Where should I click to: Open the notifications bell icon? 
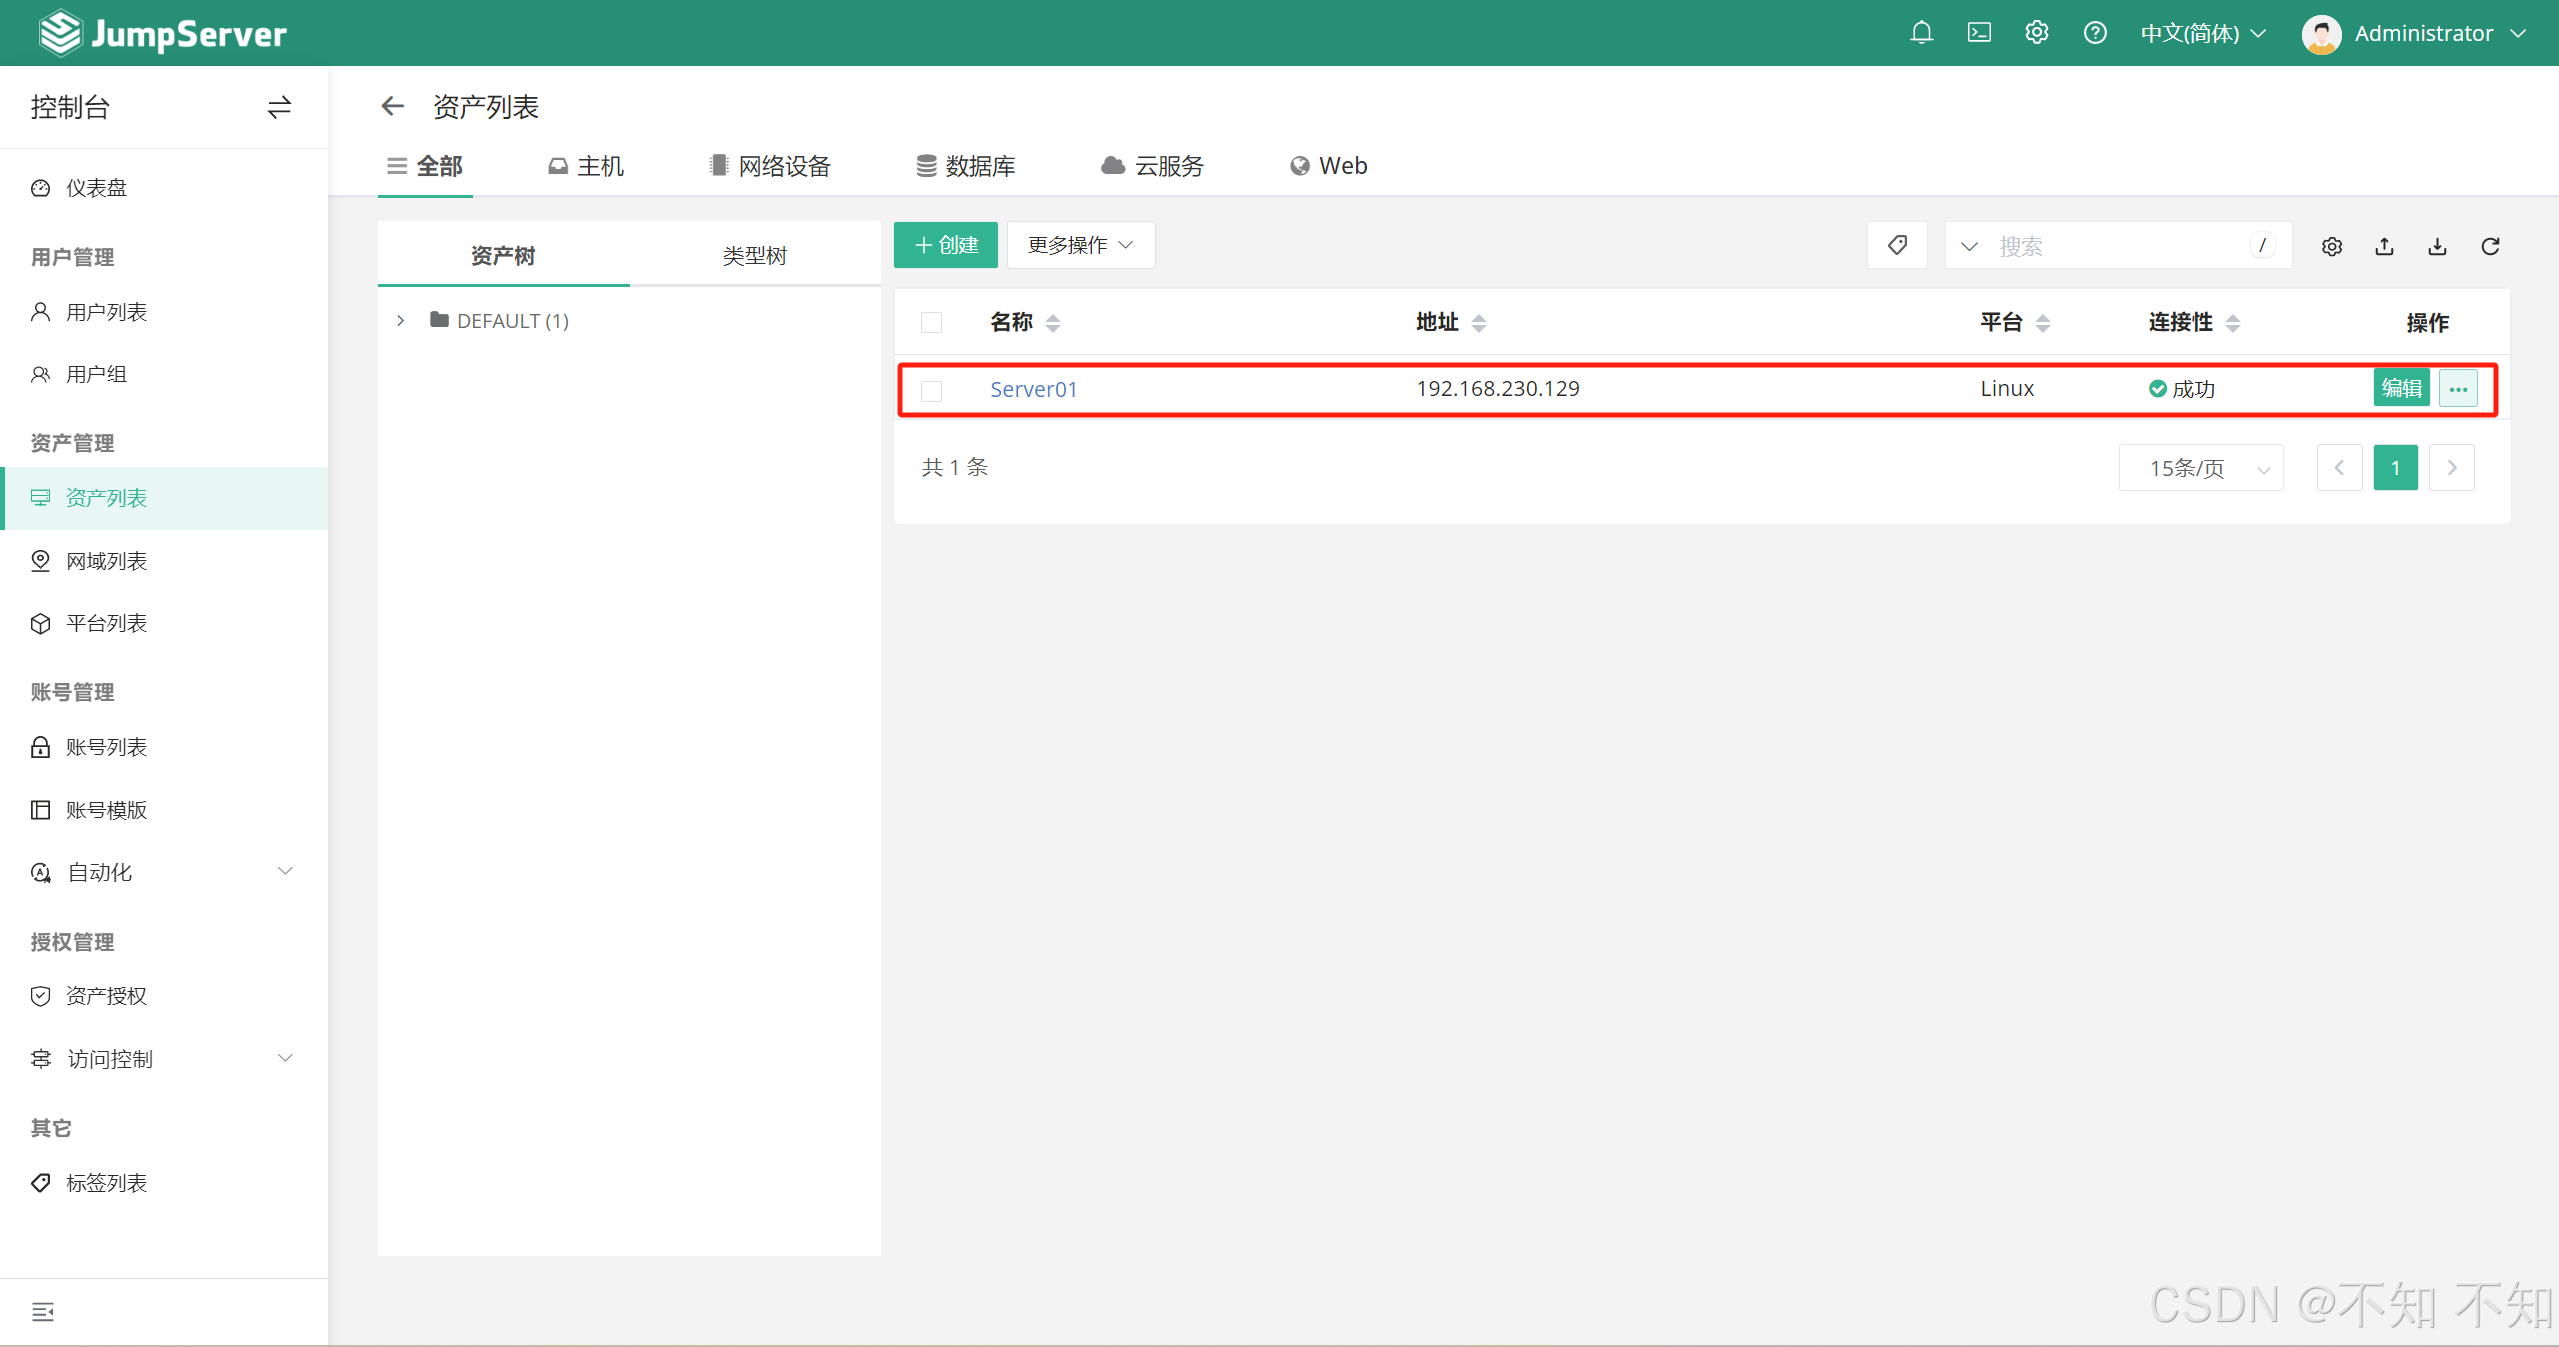point(1920,33)
